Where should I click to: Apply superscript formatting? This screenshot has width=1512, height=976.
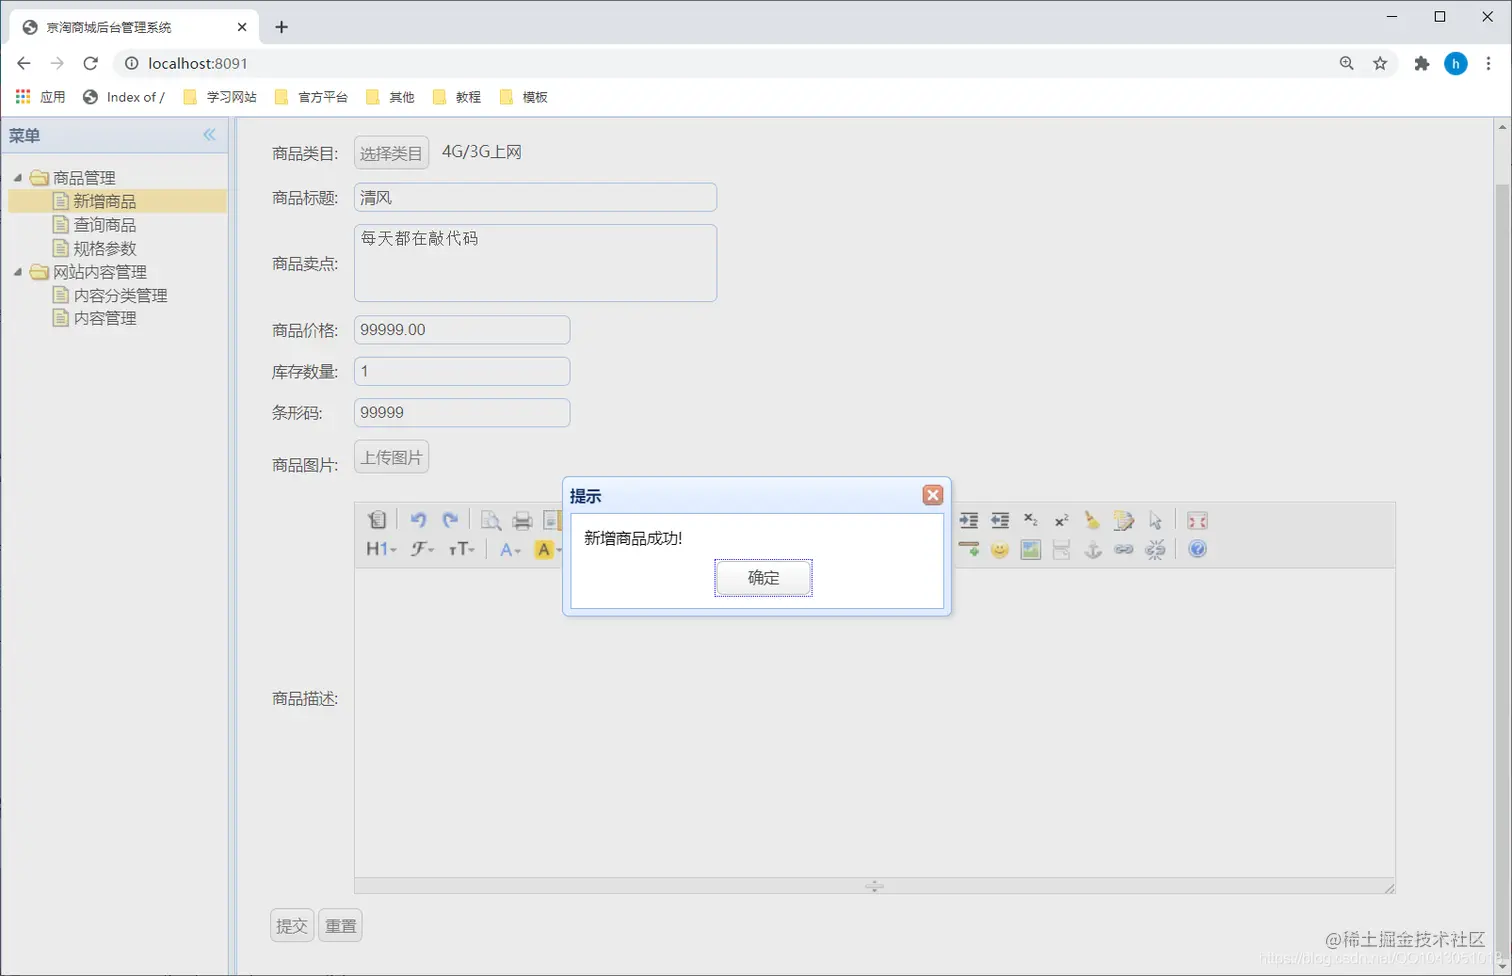[x=1062, y=520]
